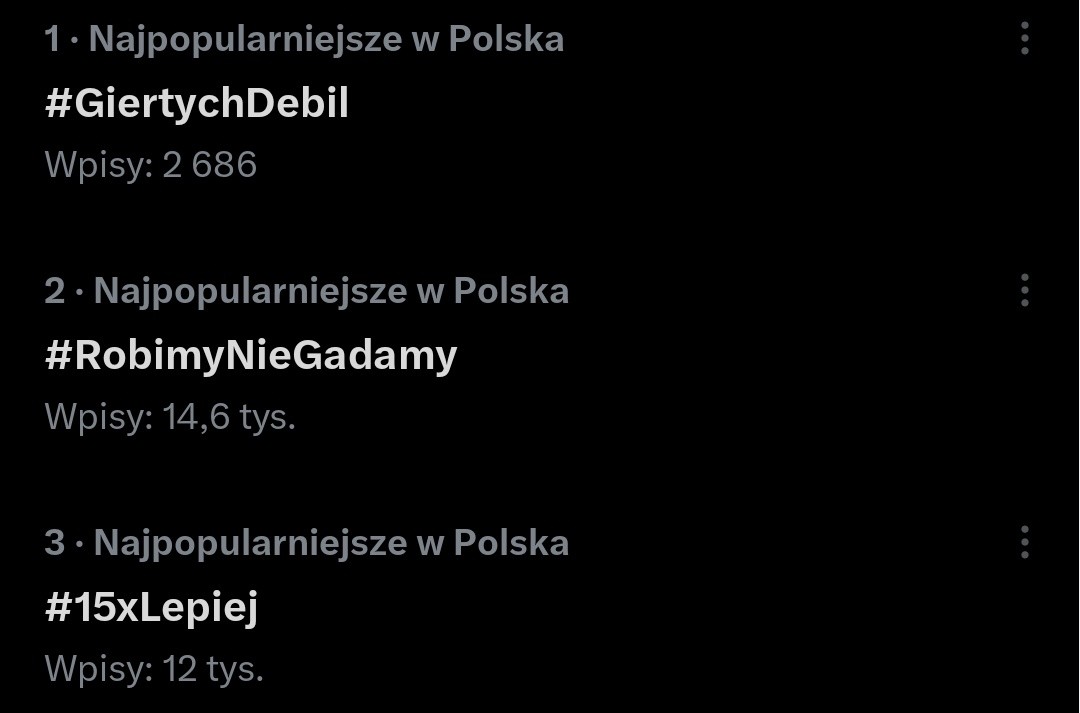Tap the word 'Polska' in the top trend header
Image resolution: width=1080 pixels, height=713 pixels.
(x=506, y=39)
